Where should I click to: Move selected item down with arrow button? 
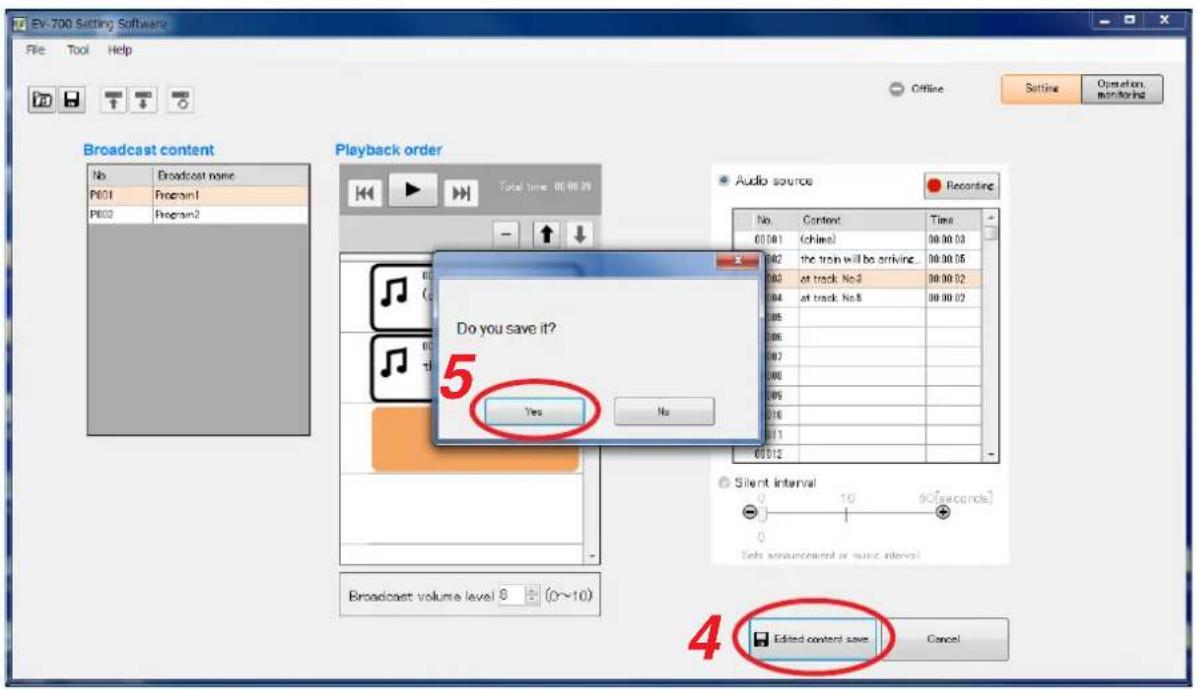coord(579,234)
